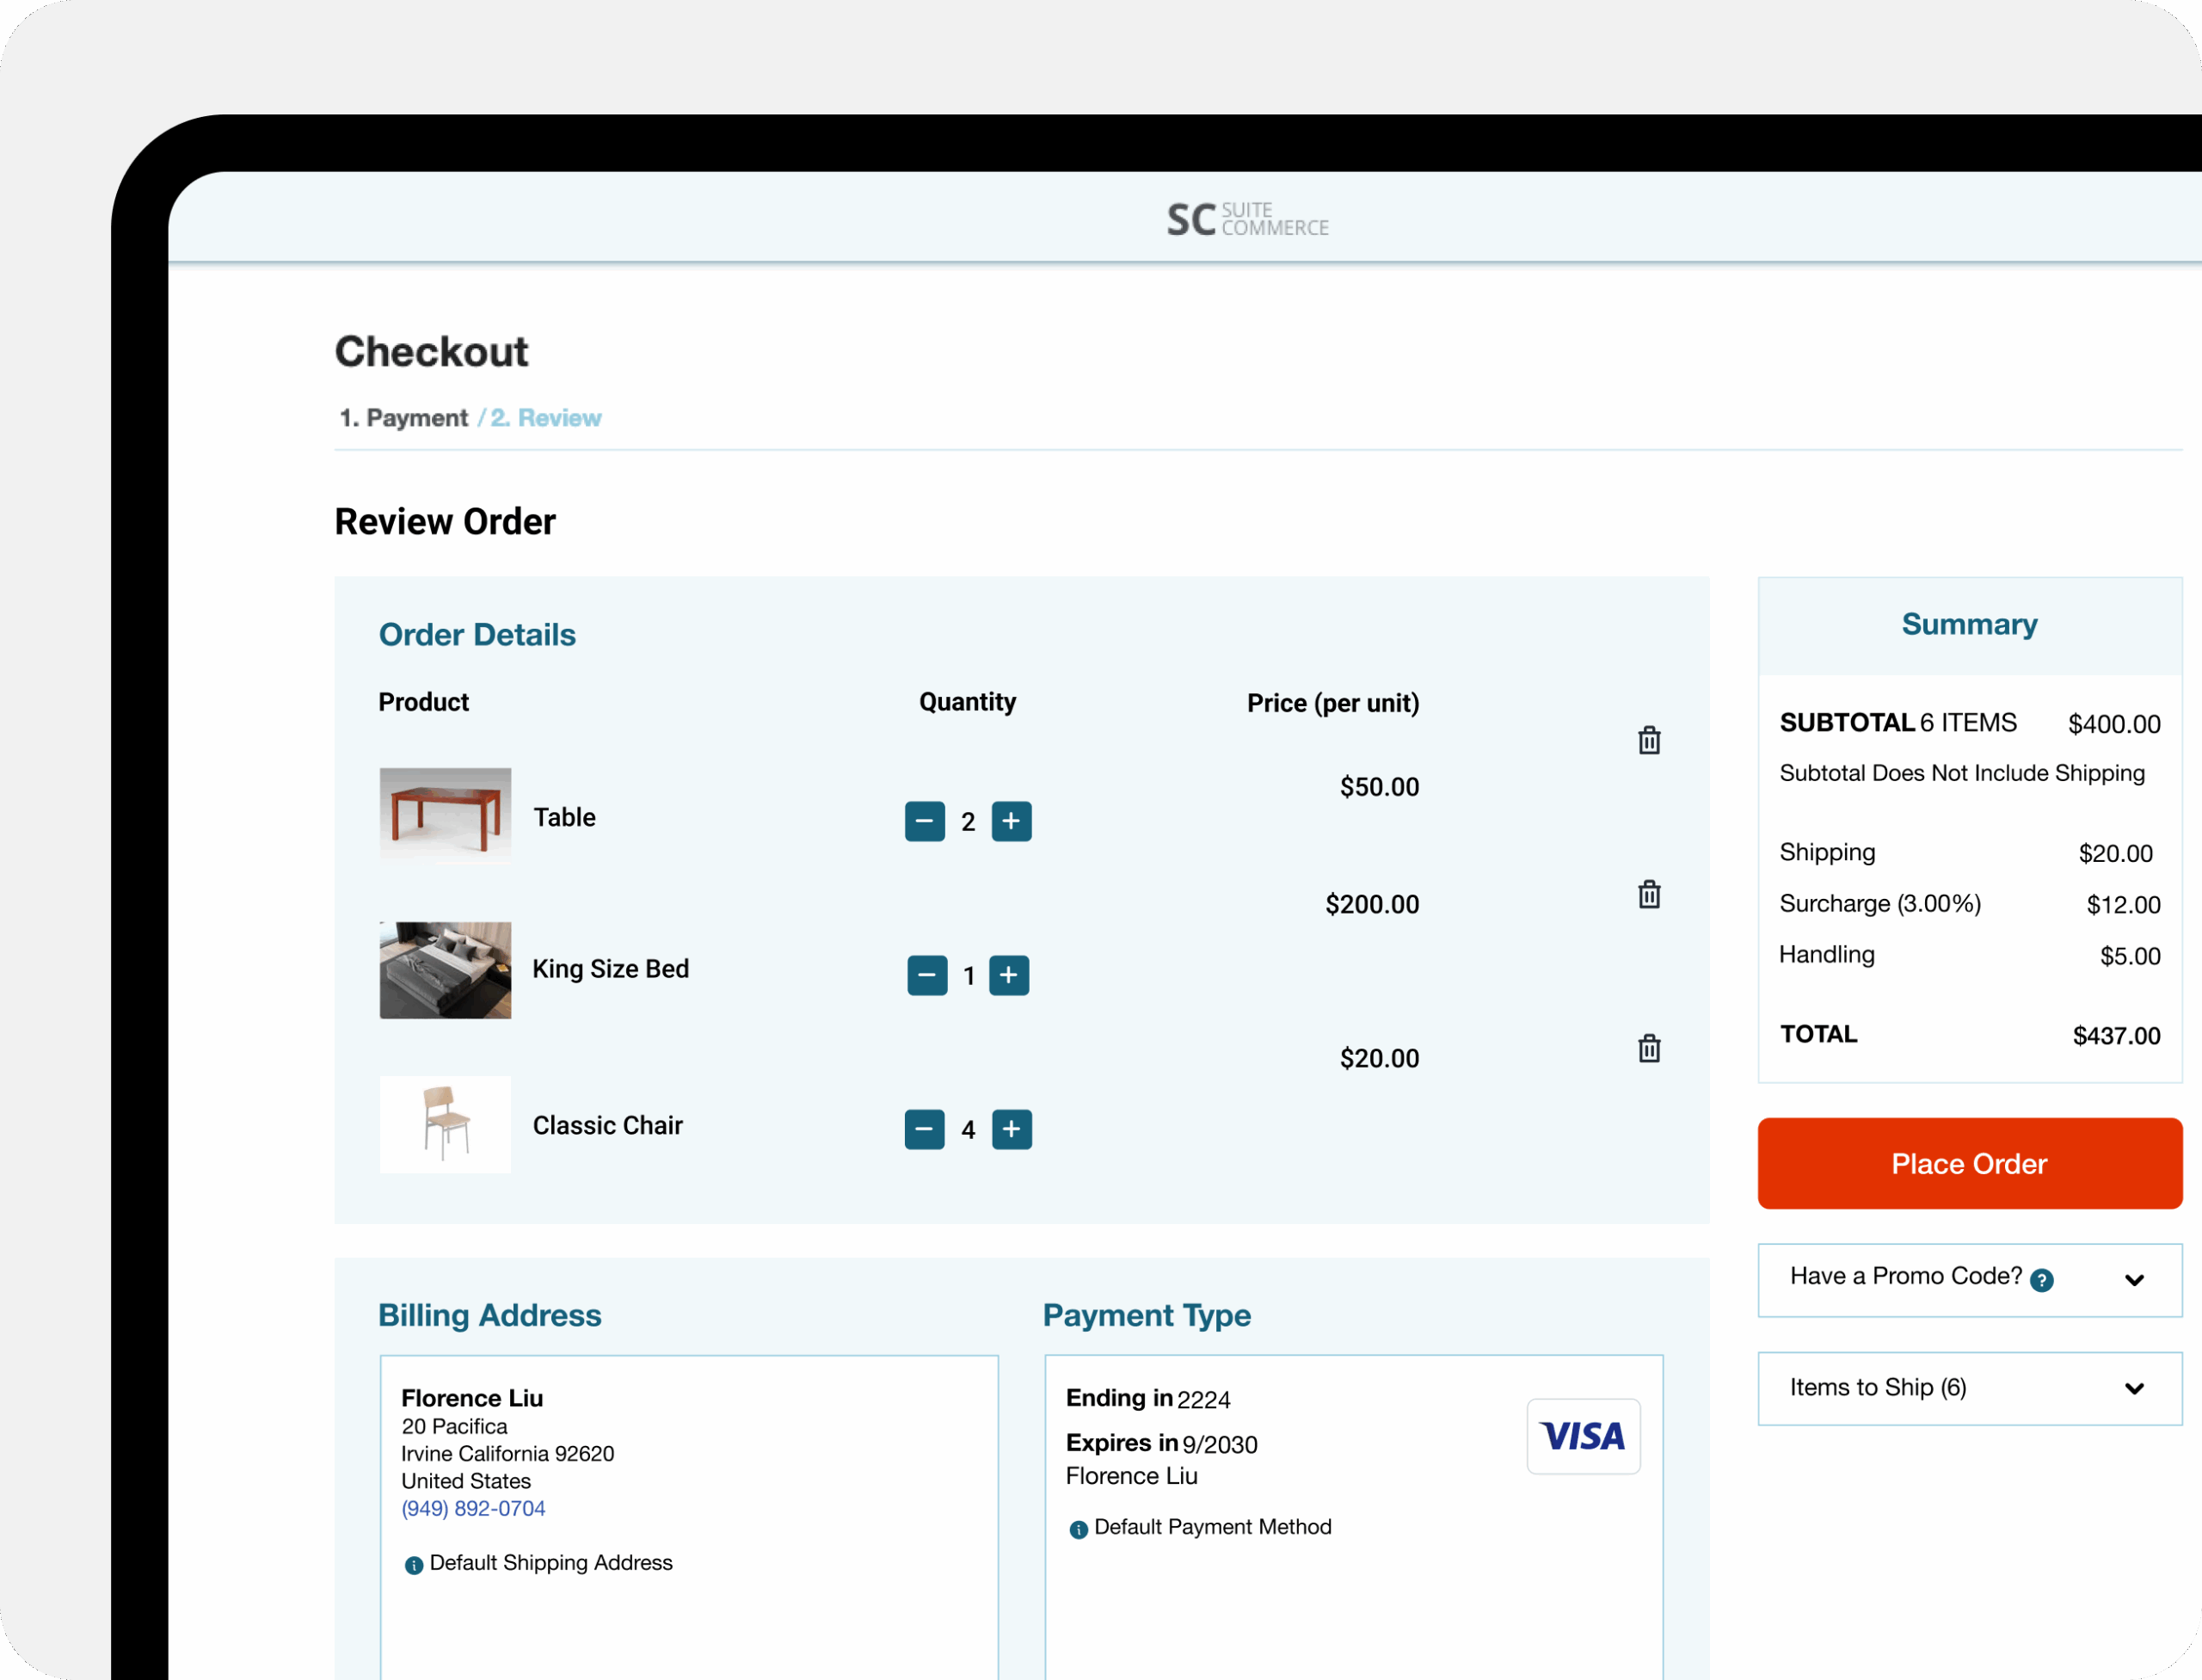Click the Classic Chair price $20.00

point(1379,1058)
